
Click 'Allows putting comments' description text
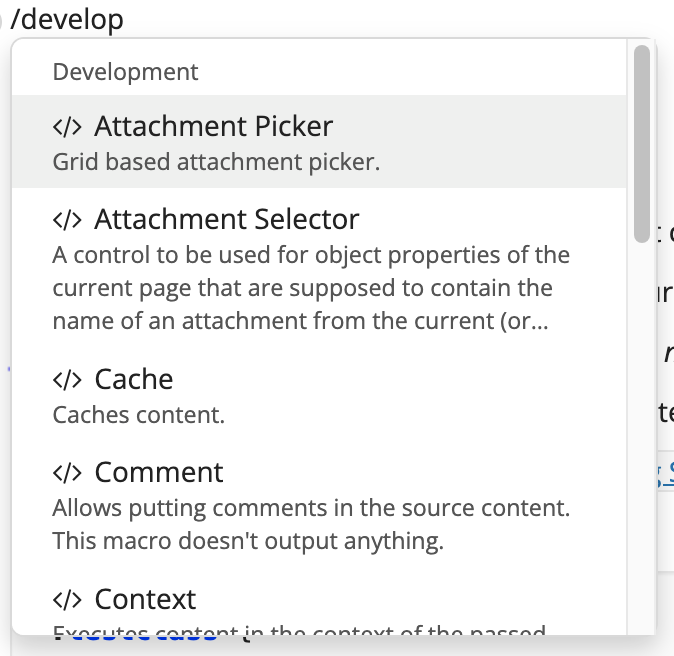(x=311, y=524)
